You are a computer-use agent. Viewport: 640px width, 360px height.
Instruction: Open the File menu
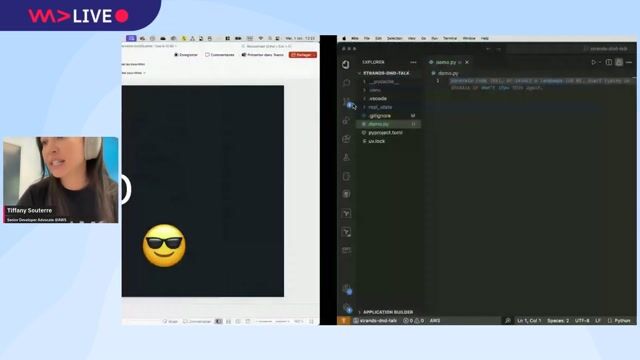[367, 38]
